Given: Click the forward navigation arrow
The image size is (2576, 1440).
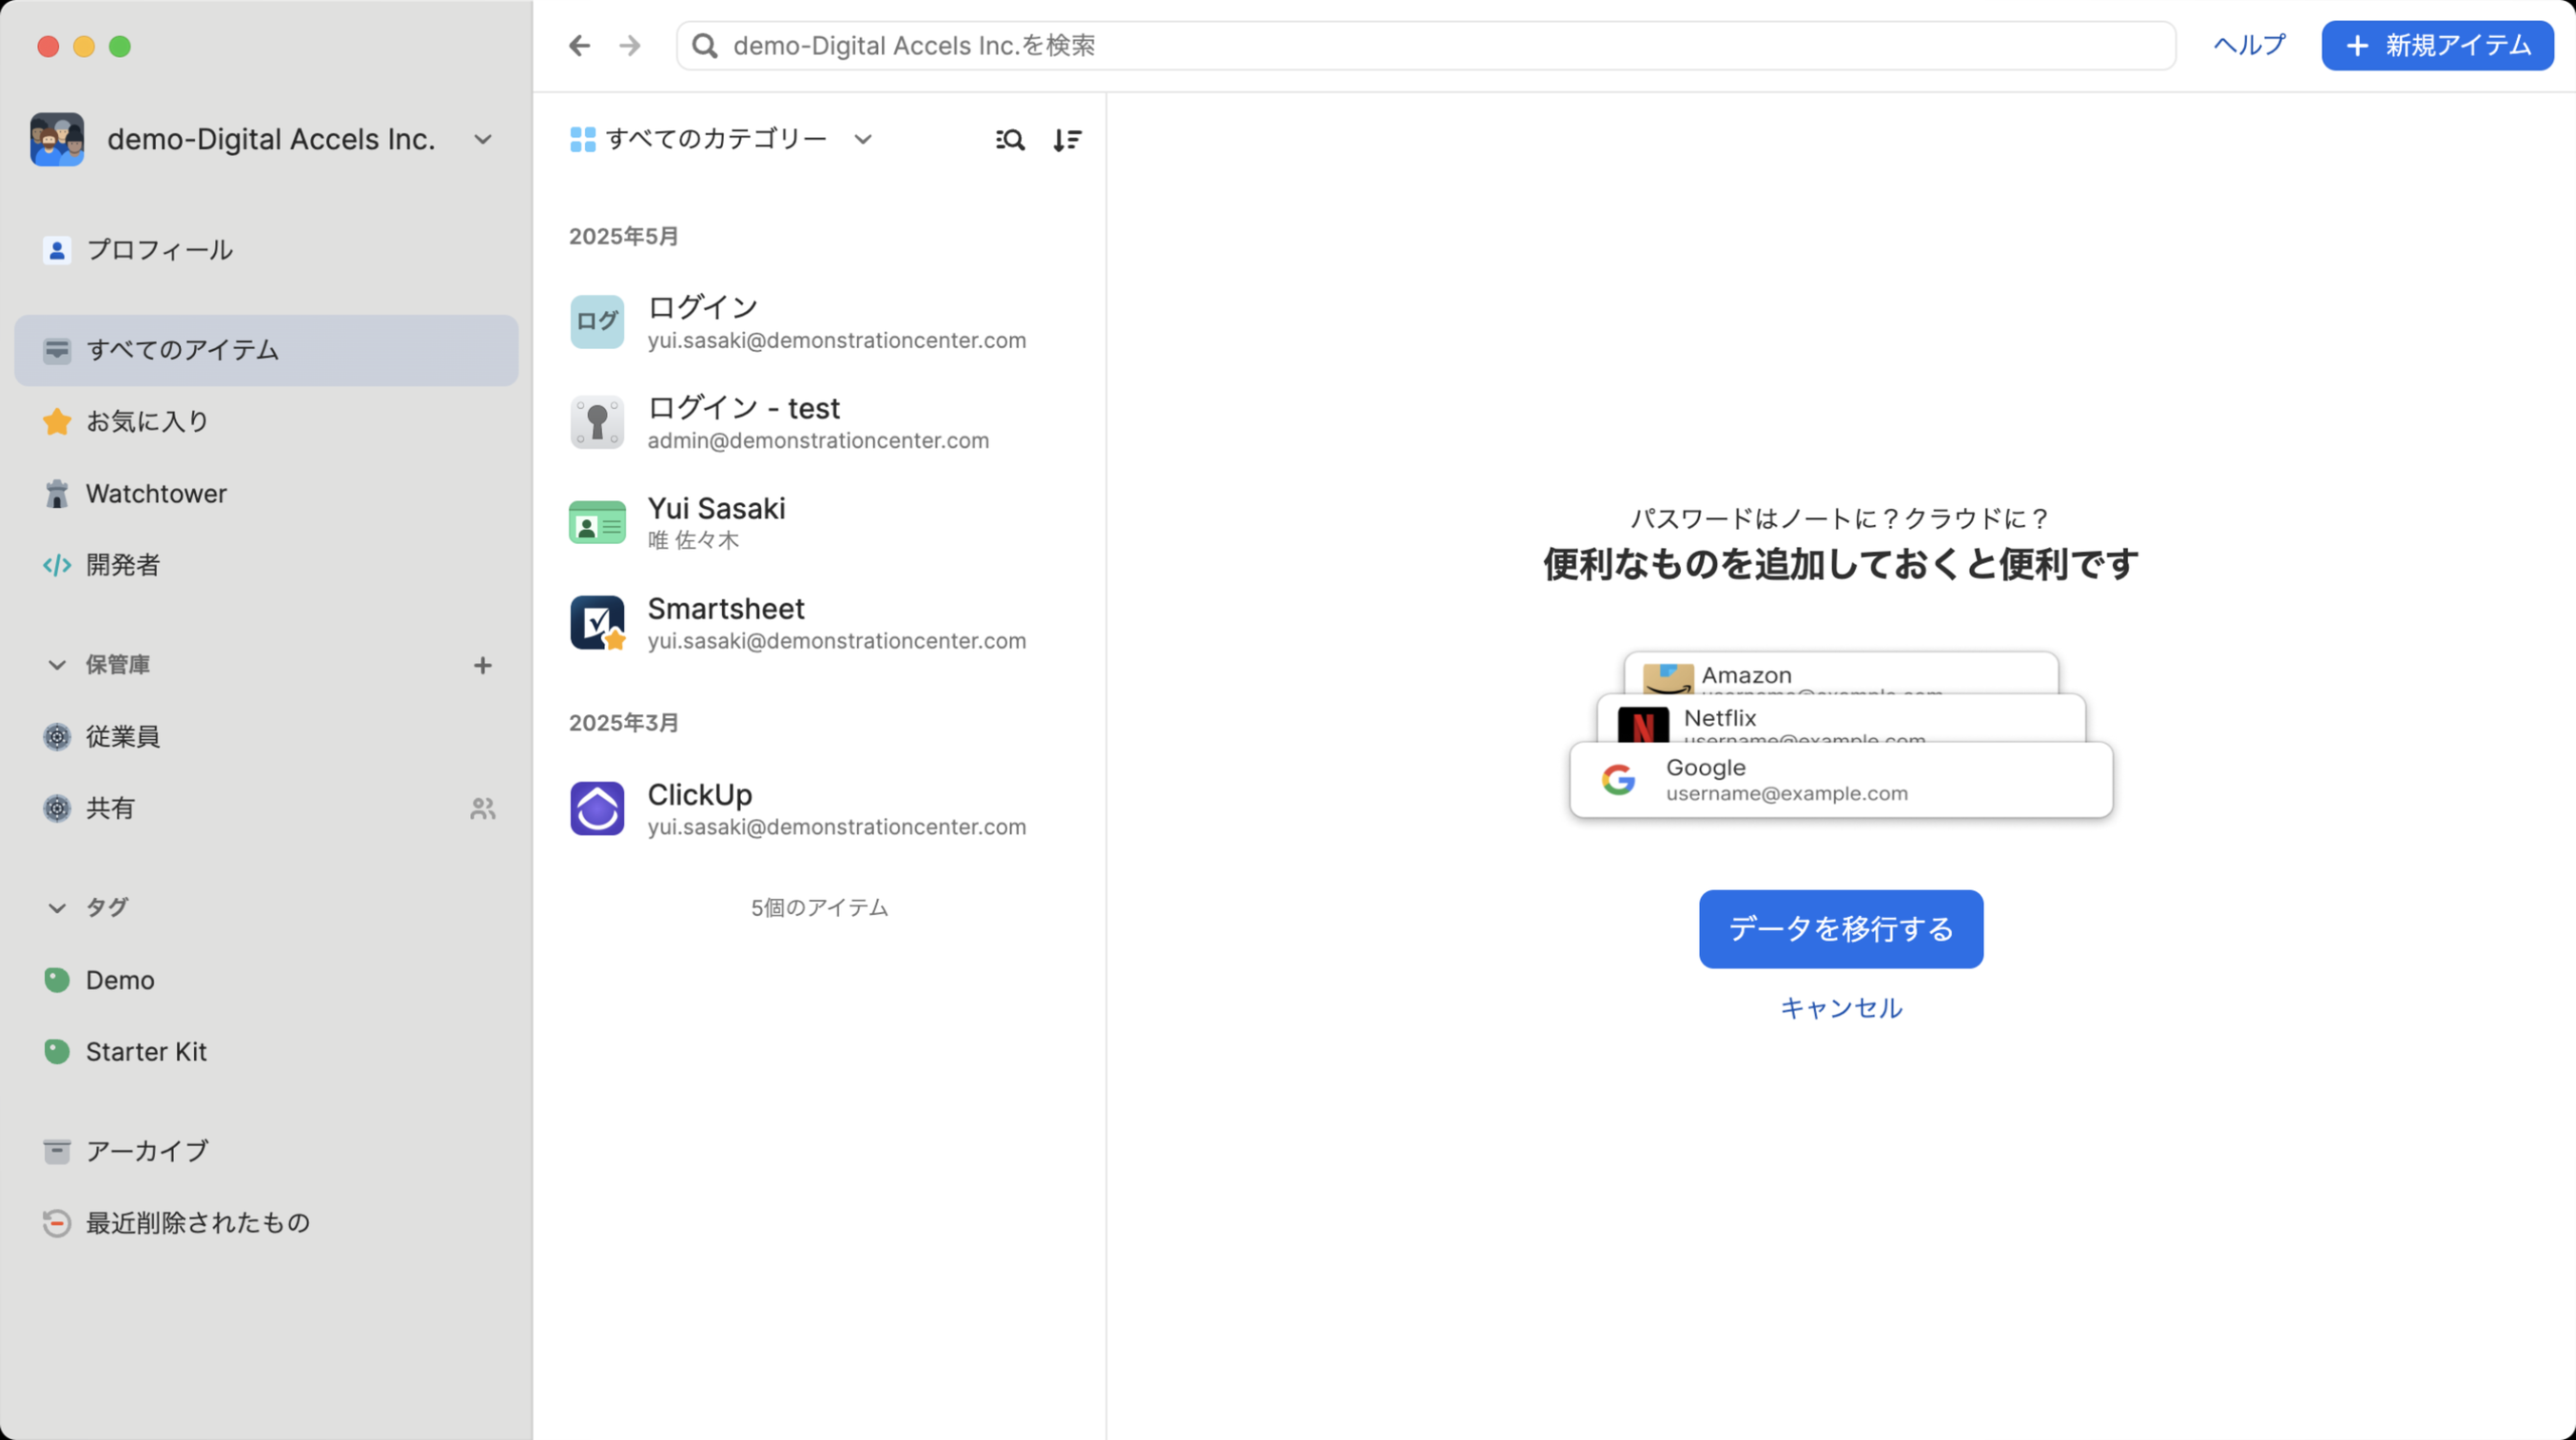Looking at the screenshot, I should coord(630,46).
